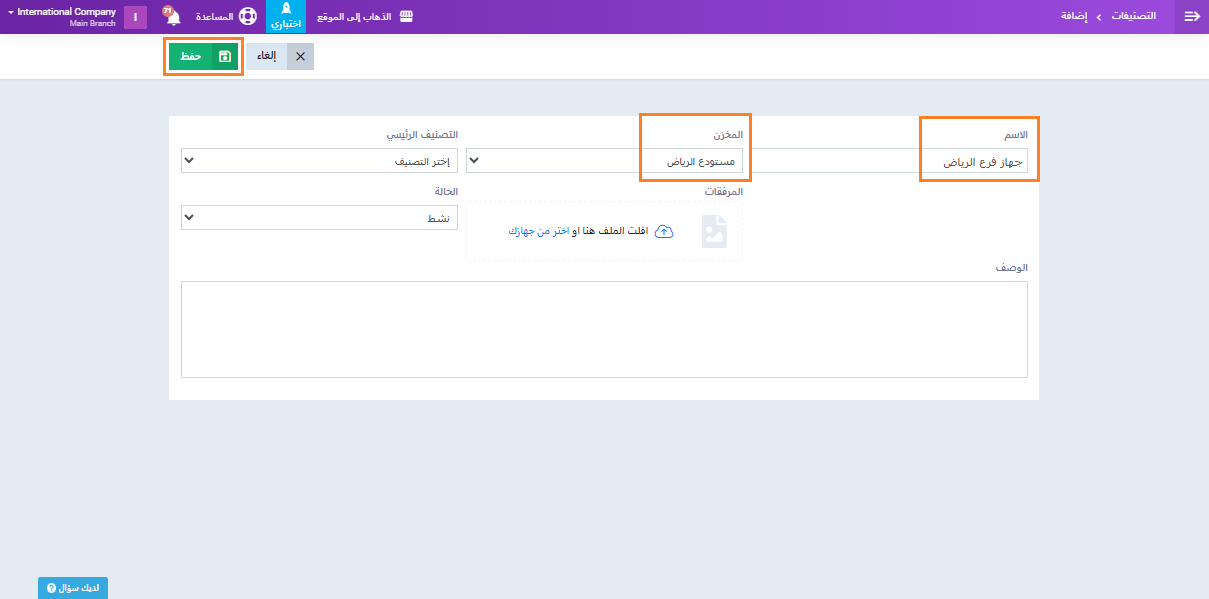Click the help lifebuoy icon
Screen dimensions: 1209x599
[247, 17]
